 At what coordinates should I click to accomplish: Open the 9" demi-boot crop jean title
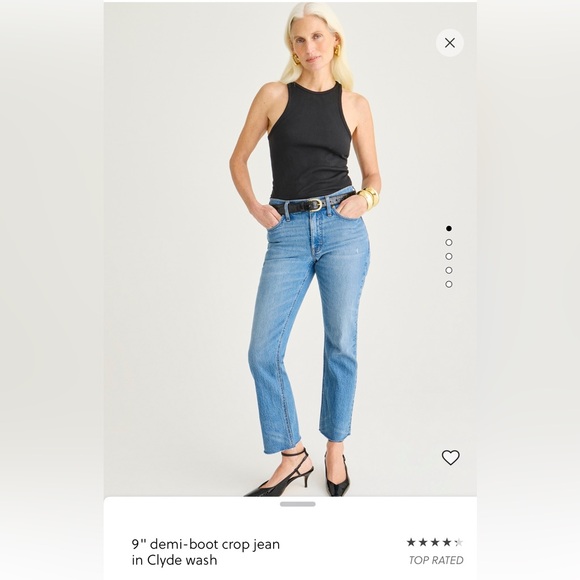click(206, 552)
